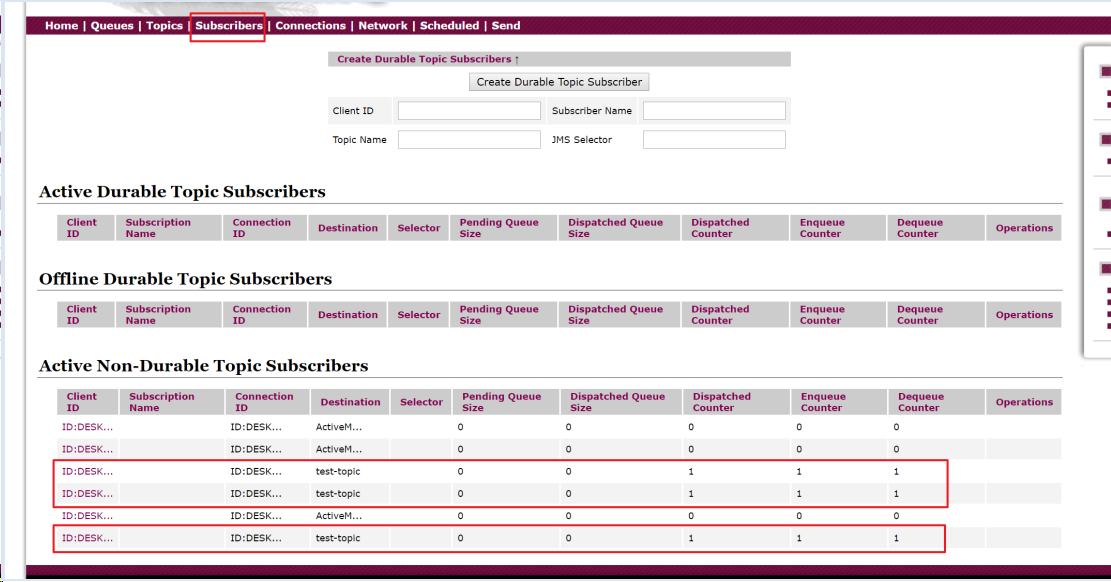Viewport: 1111px width, 582px height.
Task: Go to the Send page
Action: (x=506, y=26)
